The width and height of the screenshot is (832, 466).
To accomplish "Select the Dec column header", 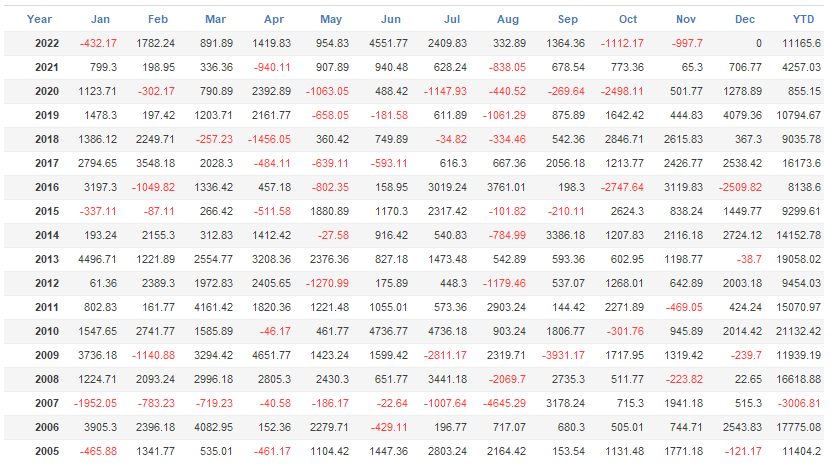I will tap(745, 19).
